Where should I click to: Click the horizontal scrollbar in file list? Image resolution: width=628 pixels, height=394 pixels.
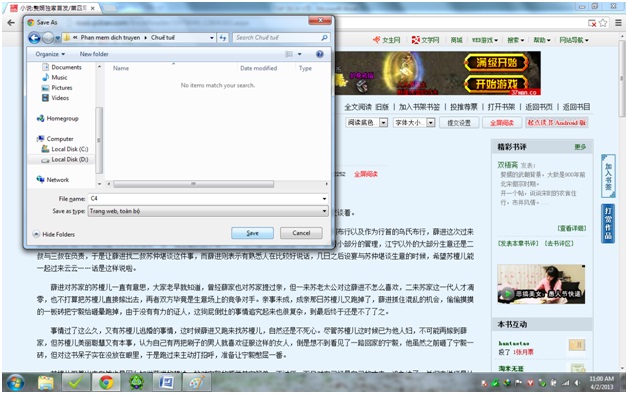(193, 184)
